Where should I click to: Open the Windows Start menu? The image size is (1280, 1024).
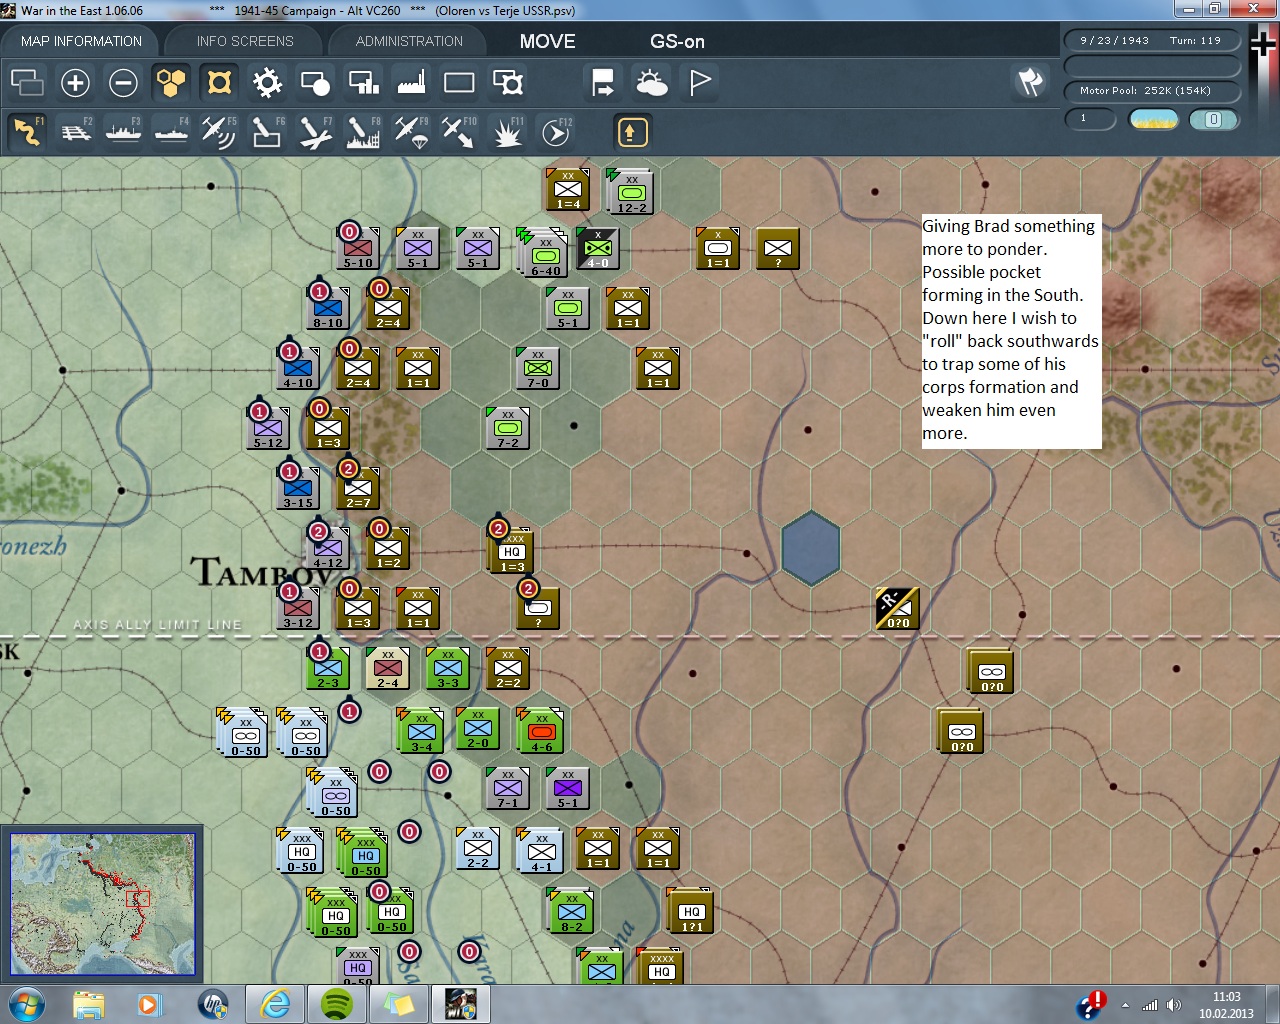tap(25, 1004)
